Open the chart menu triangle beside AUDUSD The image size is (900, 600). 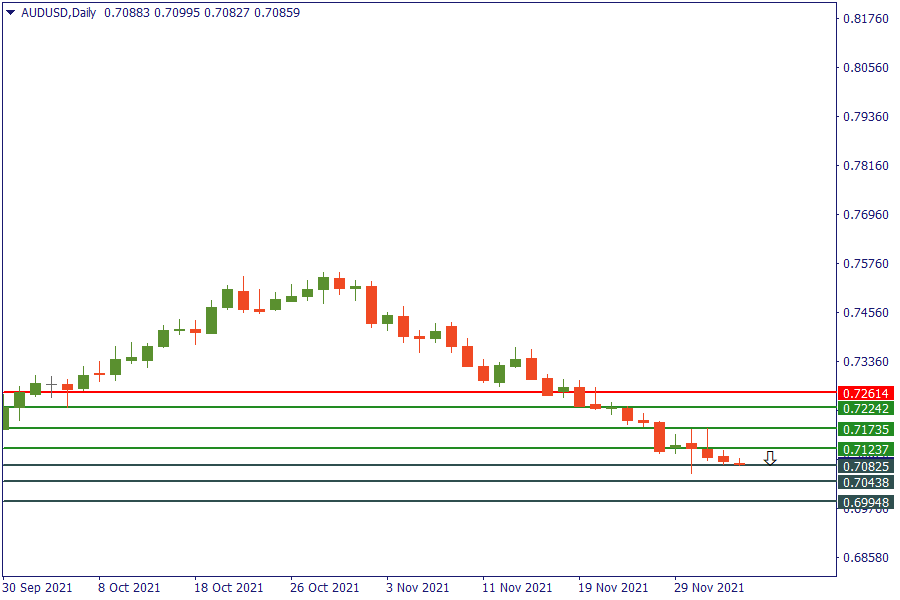tap(10, 12)
